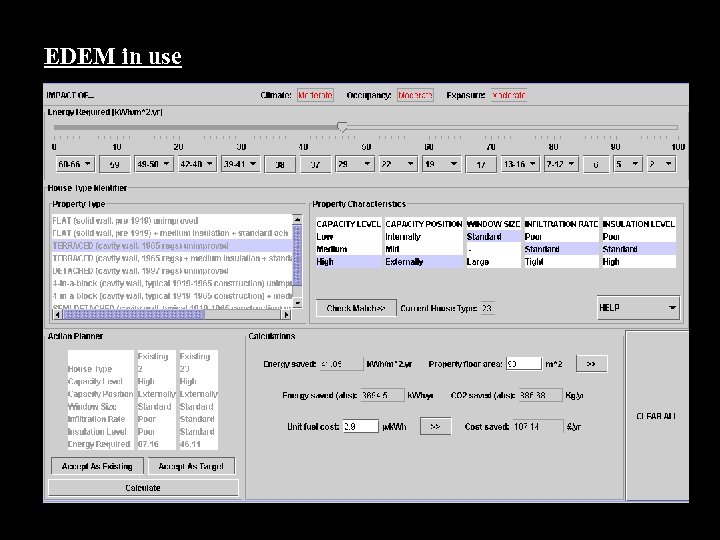Click the property list scroll right arrow
Image resolution: width=720 pixels, height=540 pixels.
click(x=286, y=315)
